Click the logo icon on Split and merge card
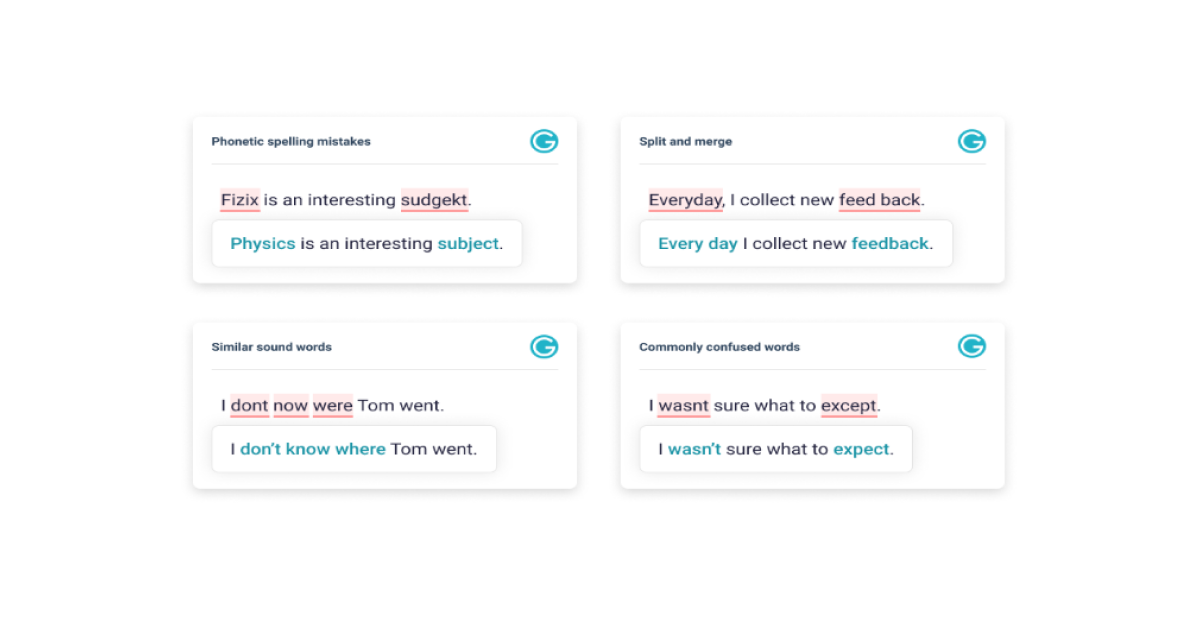The image size is (1200, 630). pos(972,142)
